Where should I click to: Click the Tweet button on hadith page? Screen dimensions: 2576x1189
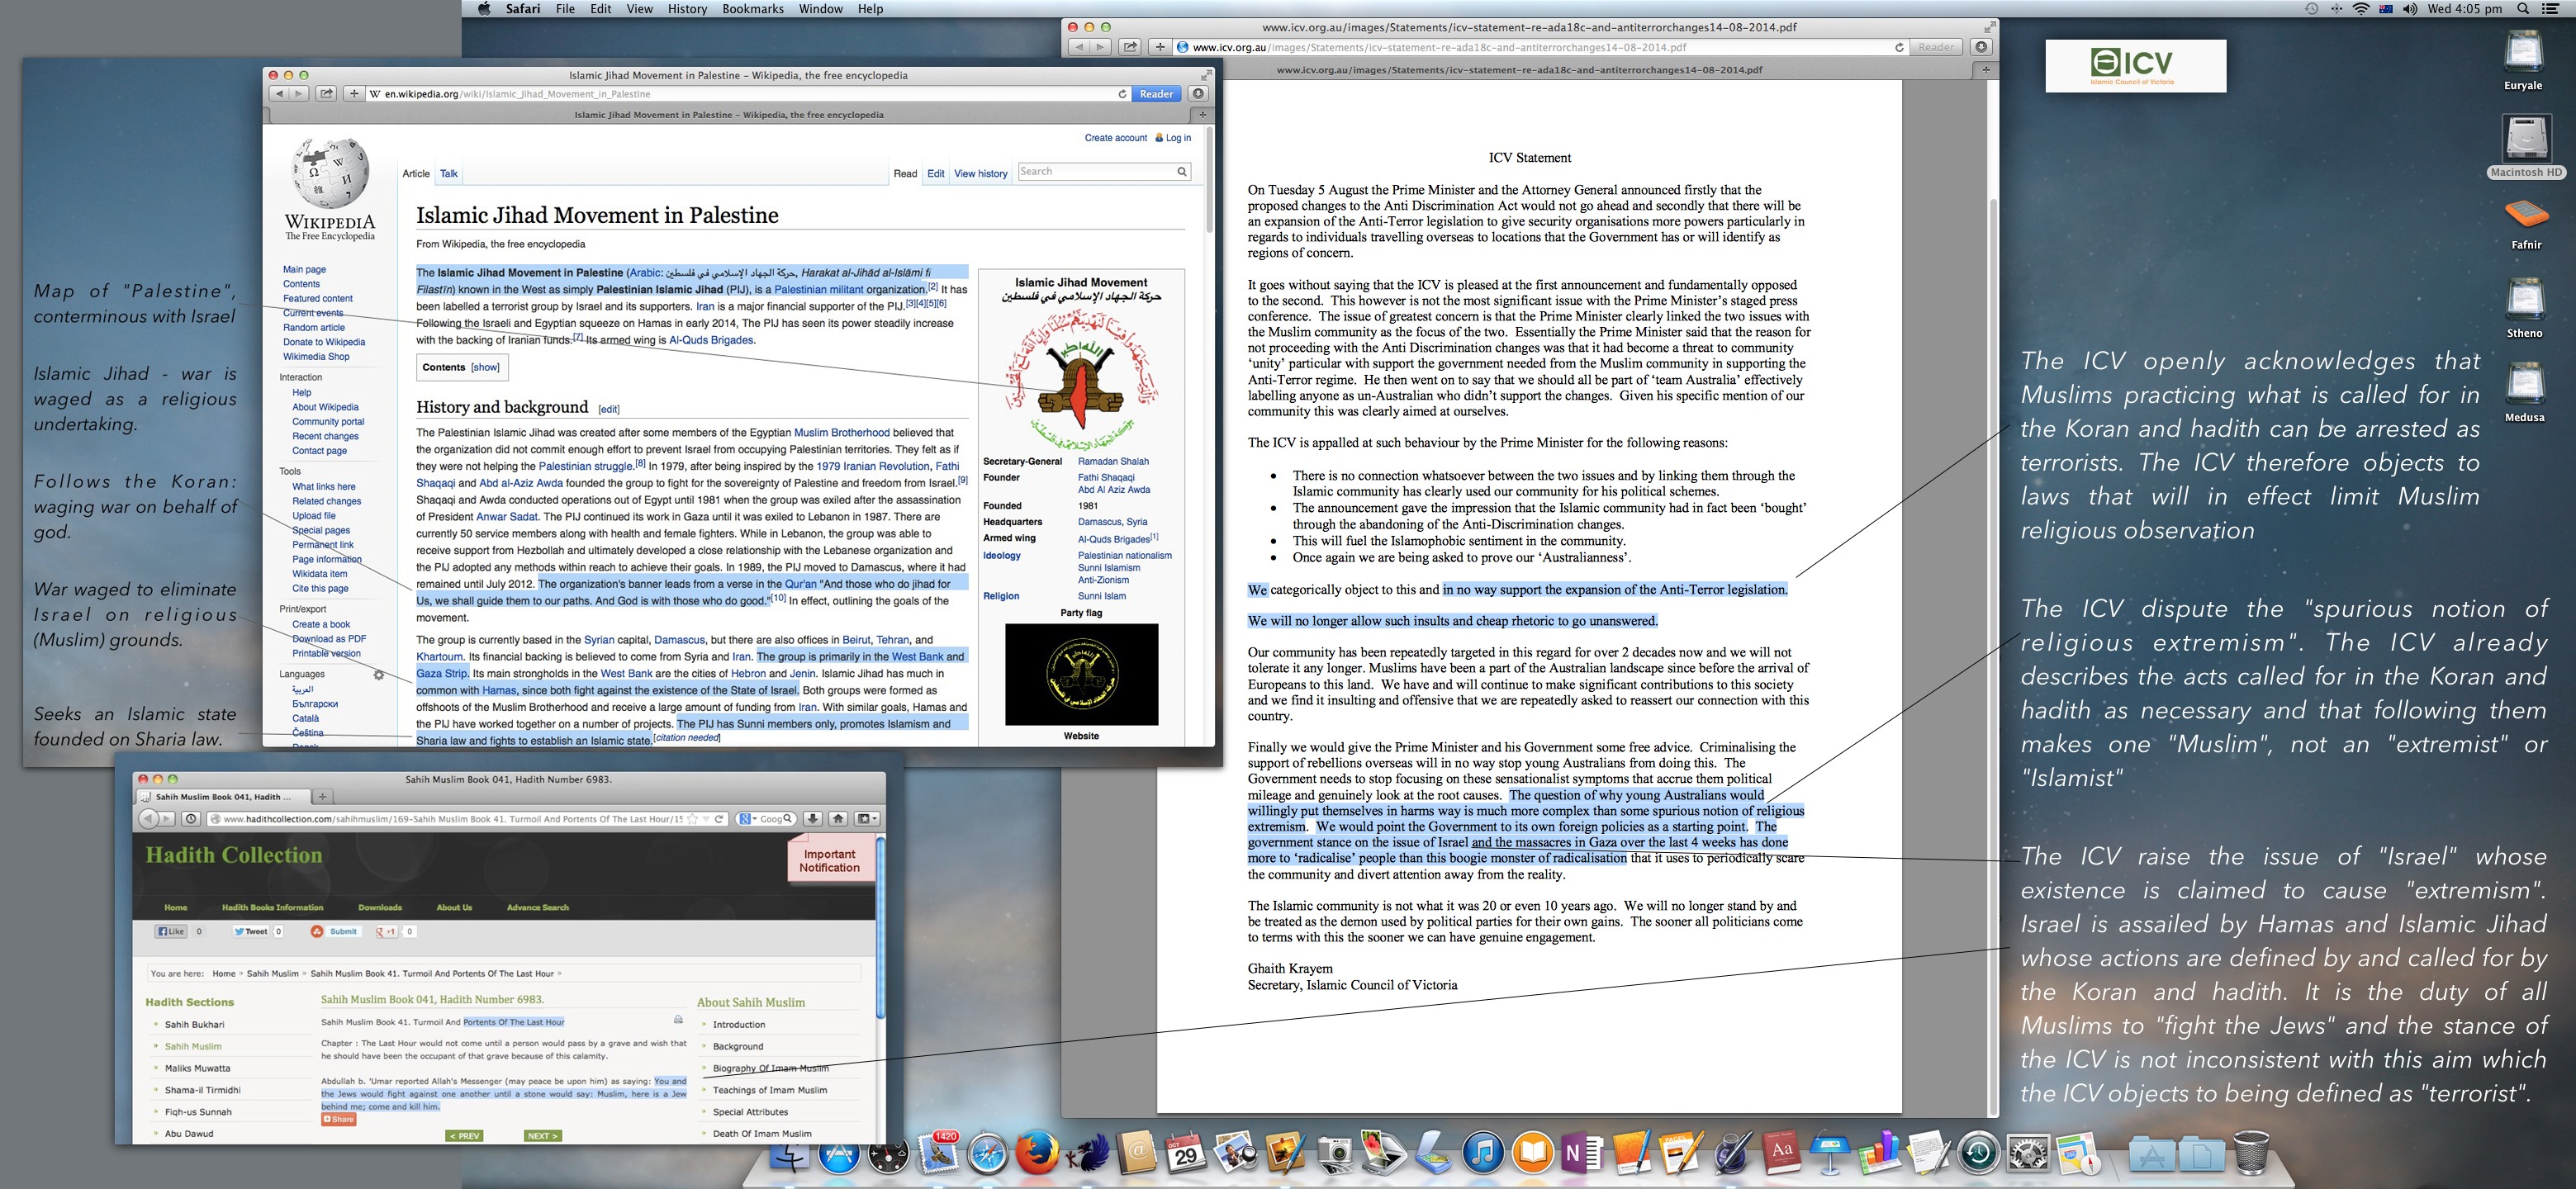click(x=251, y=931)
